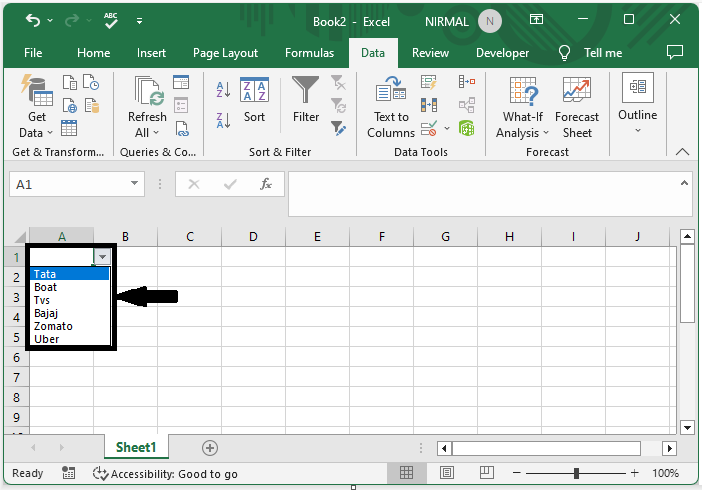Click Sort A to Z icon
Image resolution: width=702 pixels, height=490 pixels.
[223, 90]
